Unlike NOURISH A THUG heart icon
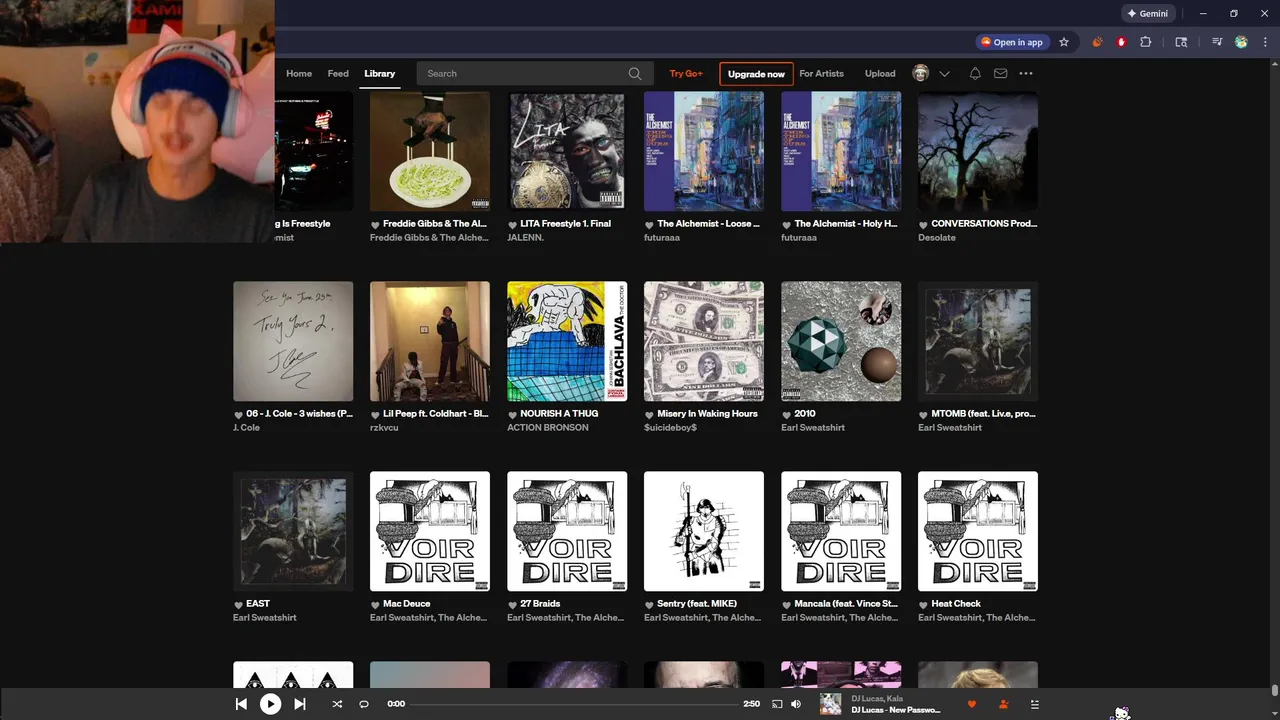Image resolution: width=1280 pixels, height=720 pixels. coord(512,415)
